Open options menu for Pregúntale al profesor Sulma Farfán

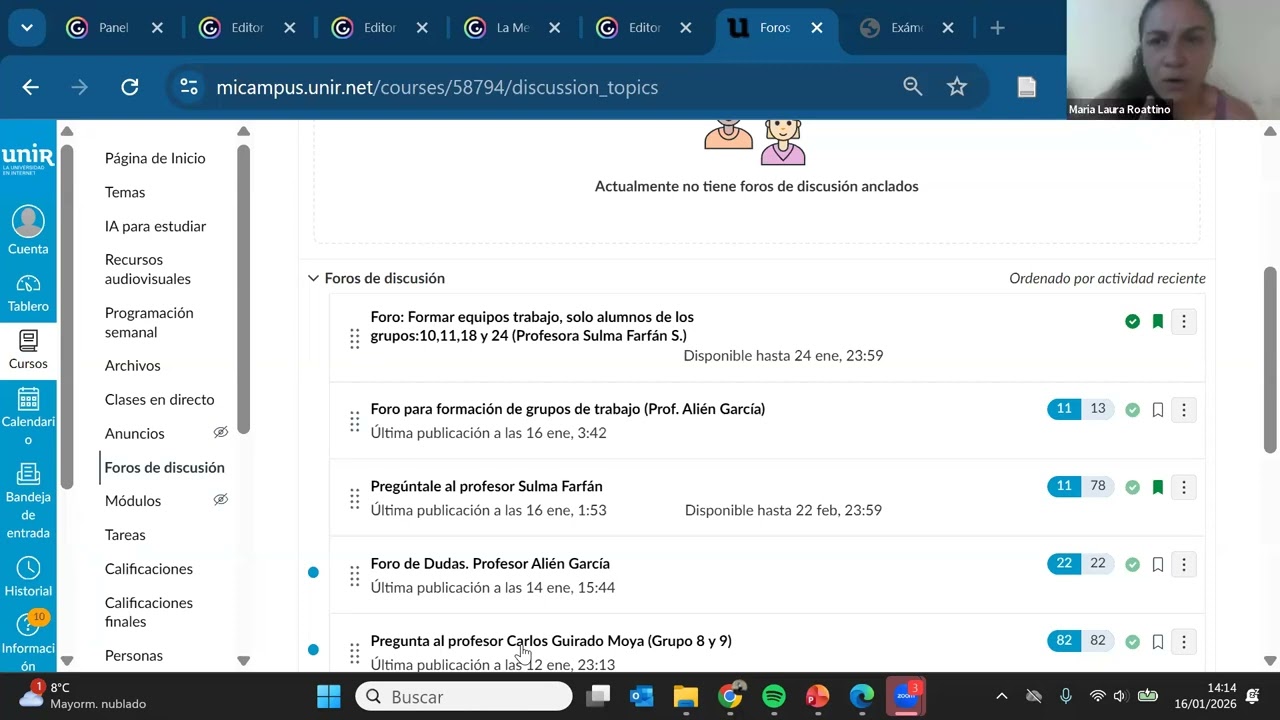[x=1184, y=487]
